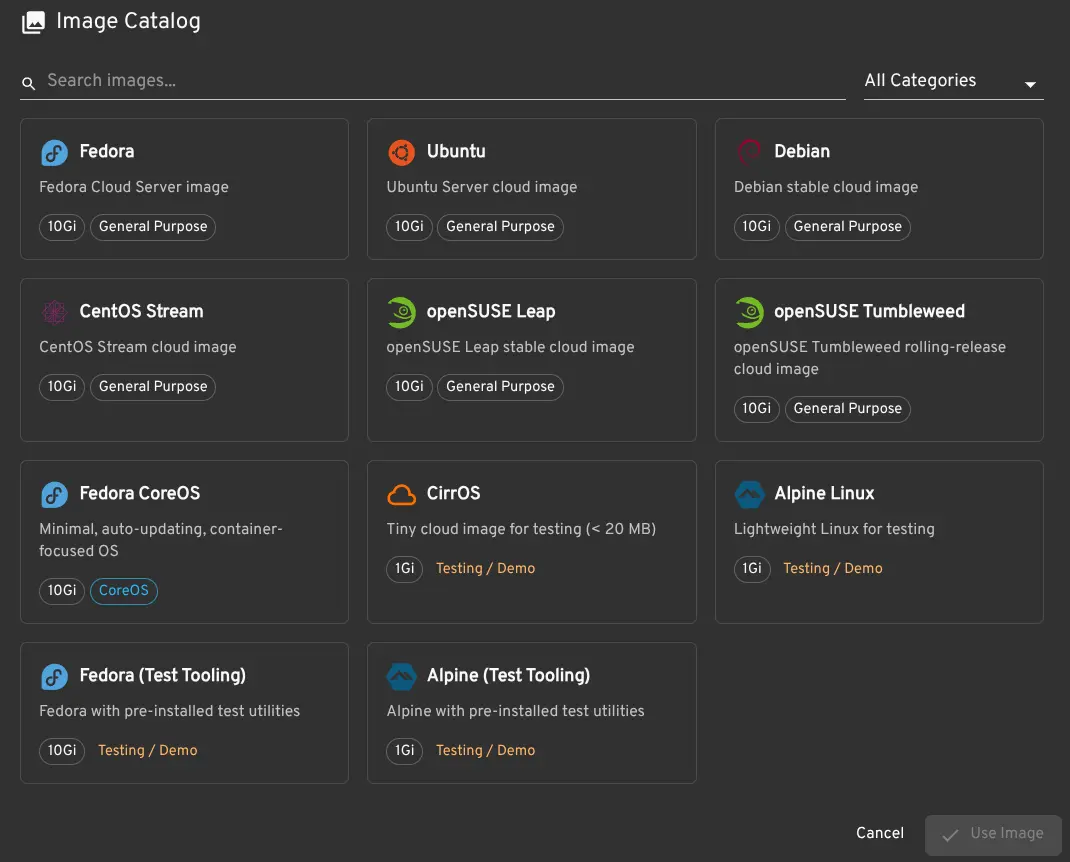Click 'CentOS Stream cloud image' description
Viewport: 1070px width, 862px height.
[x=137, y=347]
